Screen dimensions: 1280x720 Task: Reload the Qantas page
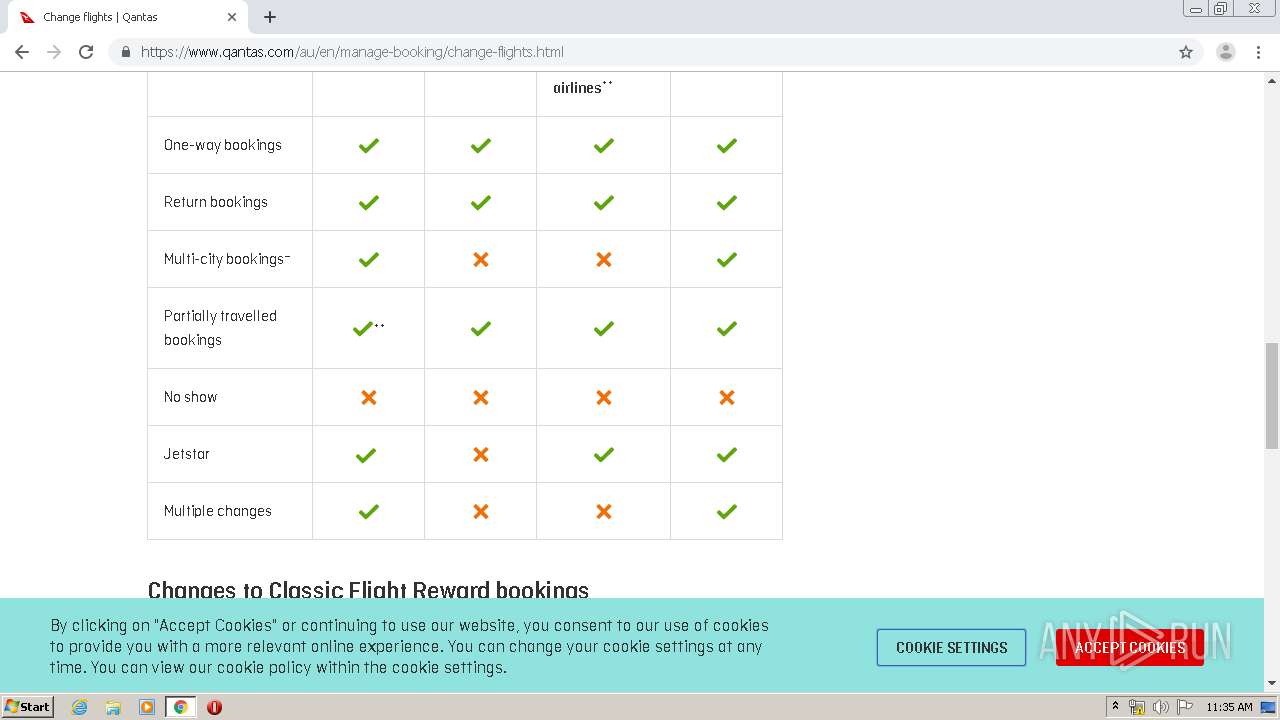pyautogui.click(x=86, y=52)
